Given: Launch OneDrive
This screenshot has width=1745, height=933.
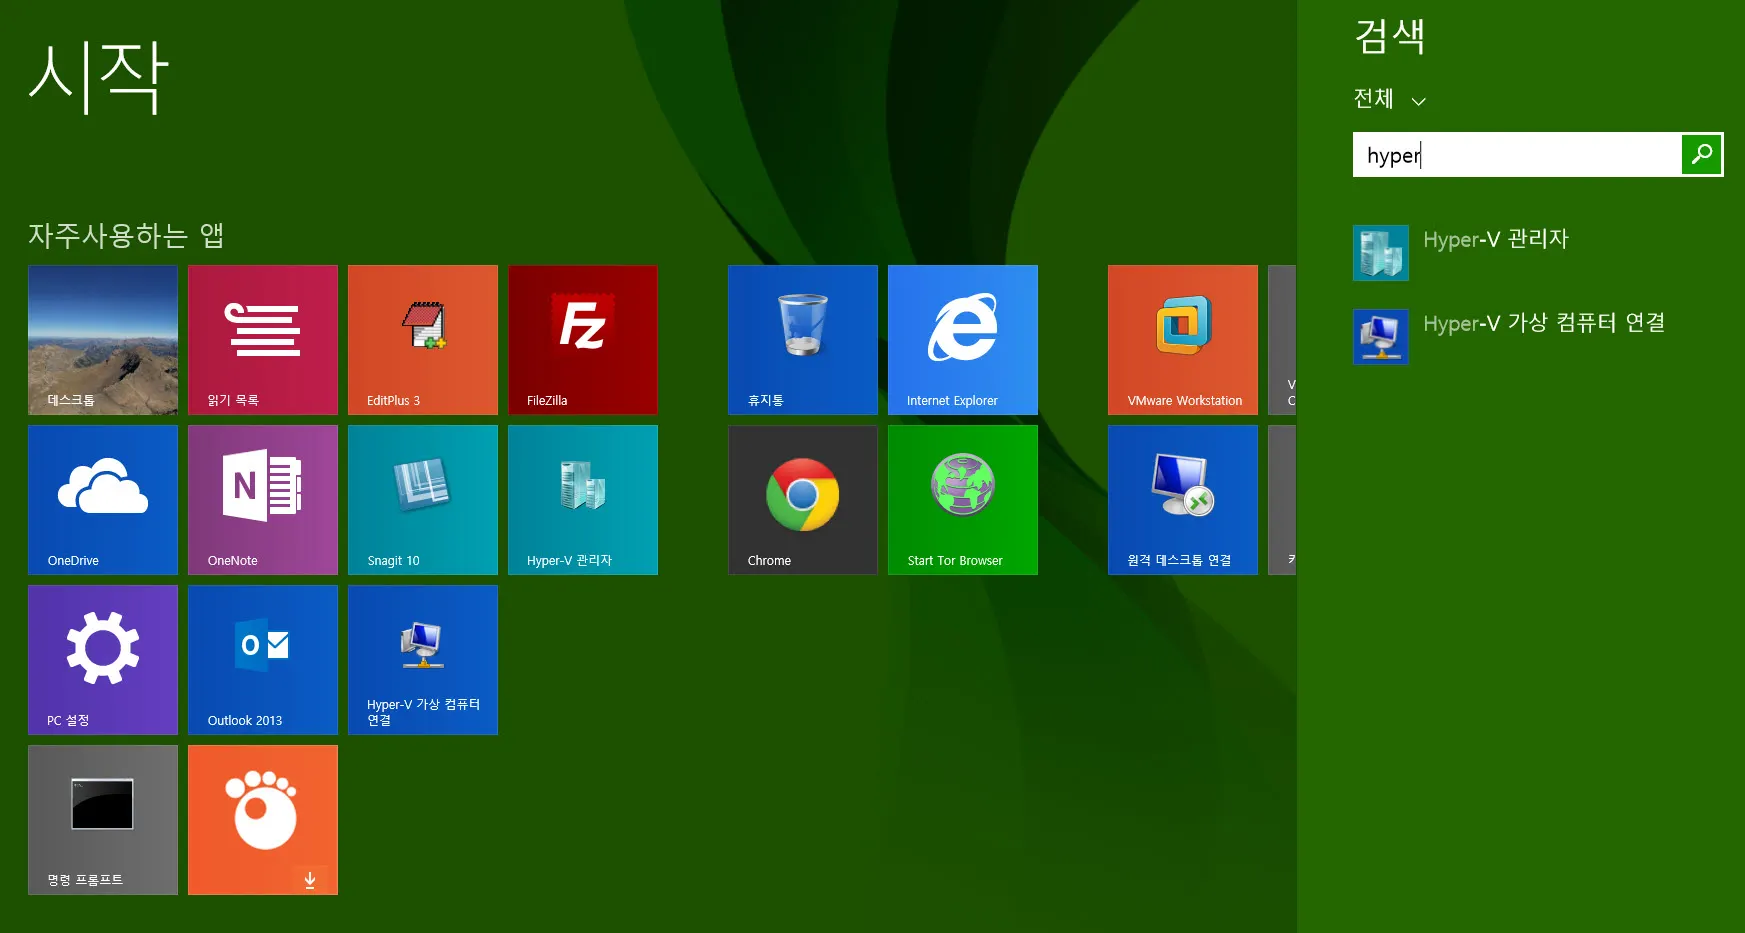Looking at the screenshot, I should point(102,500).
